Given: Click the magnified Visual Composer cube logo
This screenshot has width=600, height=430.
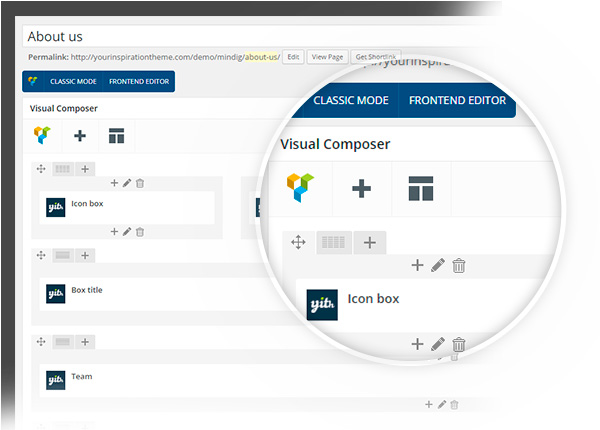Looking at the screenshot, I should point(300,187).
